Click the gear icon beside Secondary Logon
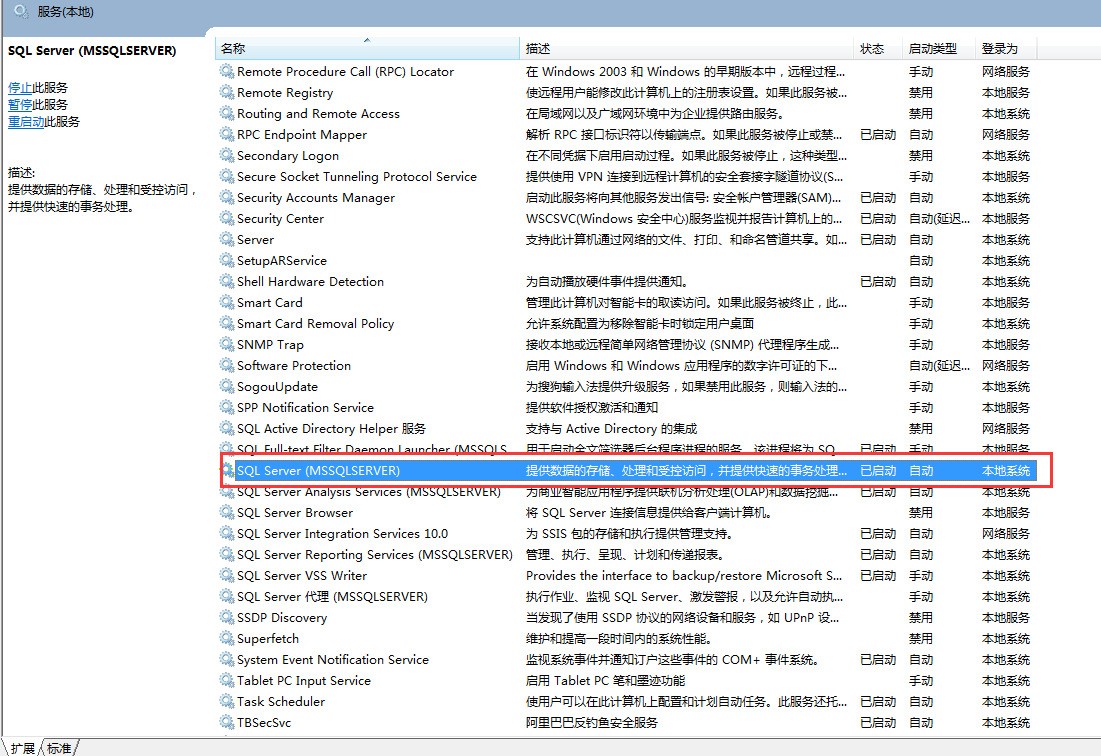Viewport: 1101px width, 756px height. click(226, 155)
